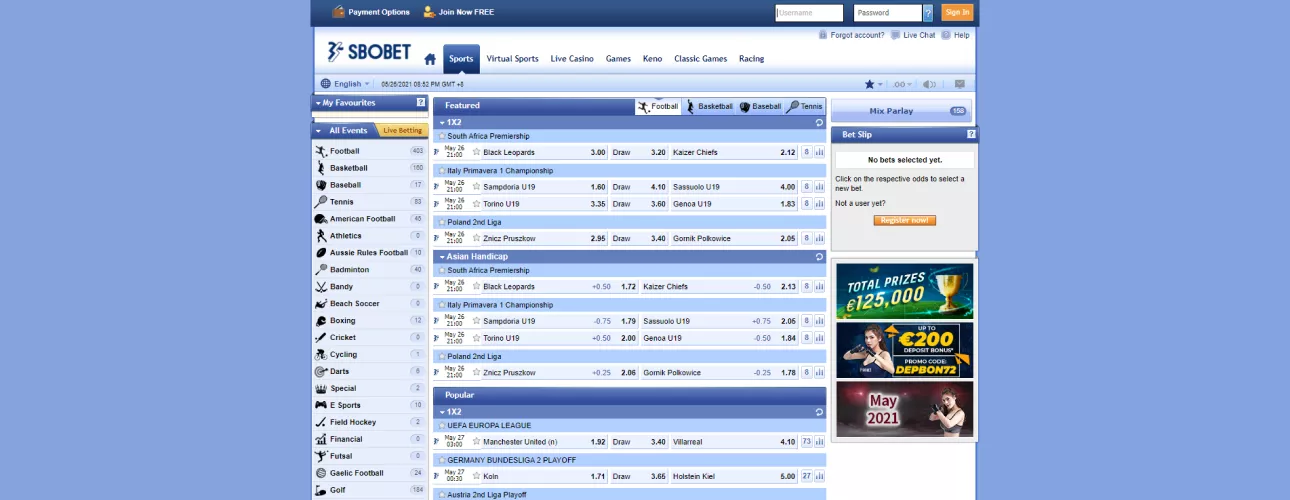Switch to the Live Betting tab
The image size is (1290, 500).
point(402,131)
